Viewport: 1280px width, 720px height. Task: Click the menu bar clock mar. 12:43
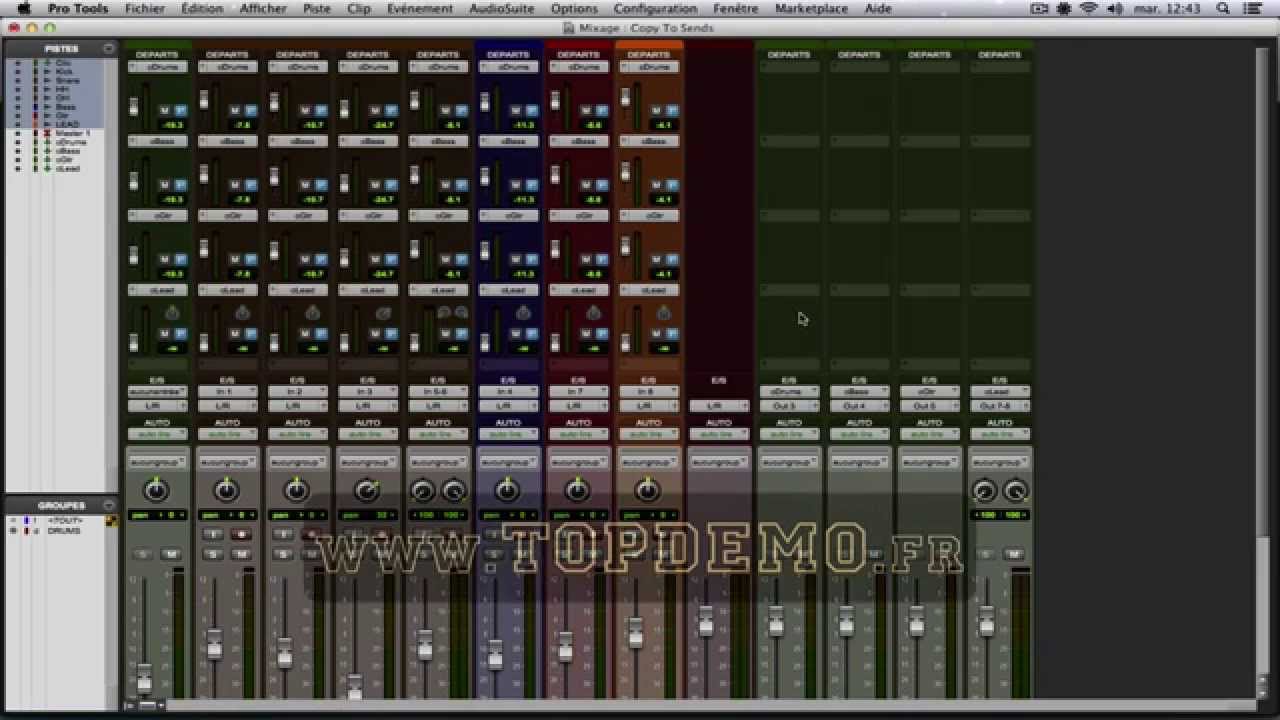tap(1166, 8)
